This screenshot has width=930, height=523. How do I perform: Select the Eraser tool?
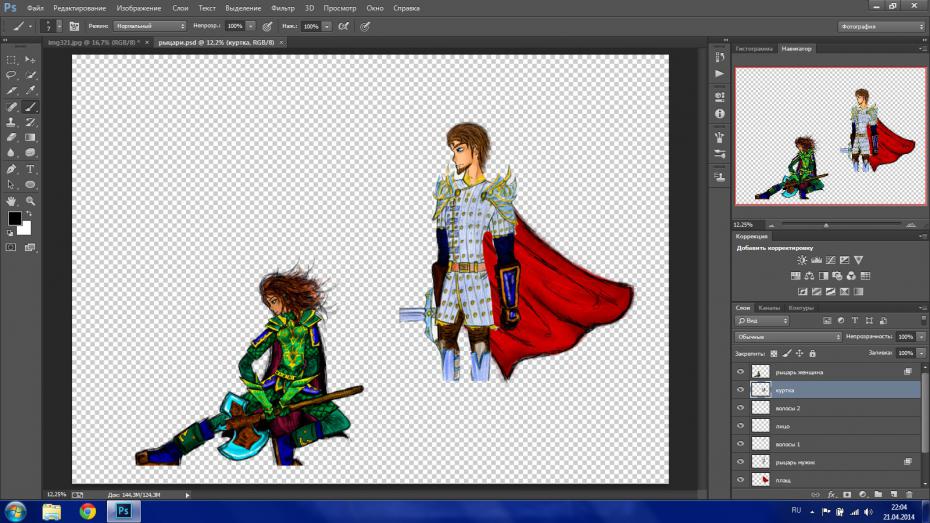(12, 138)
